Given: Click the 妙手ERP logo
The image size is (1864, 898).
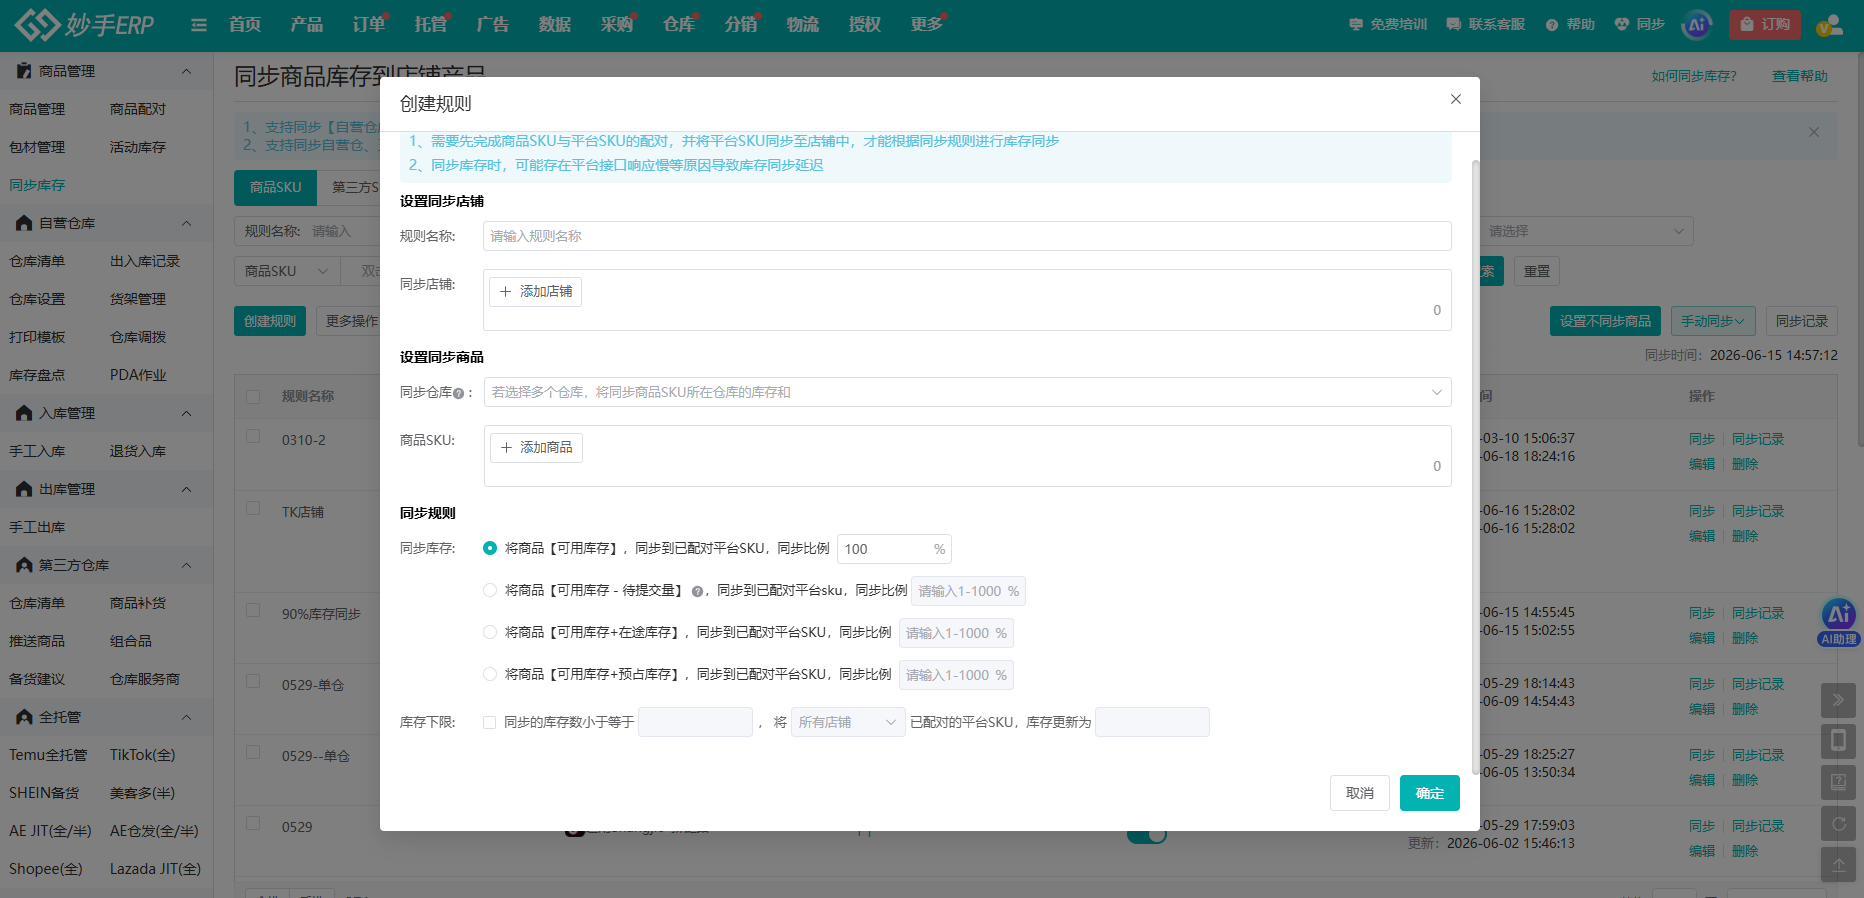Looking at the screenshot, I should [x=85, y=25].
